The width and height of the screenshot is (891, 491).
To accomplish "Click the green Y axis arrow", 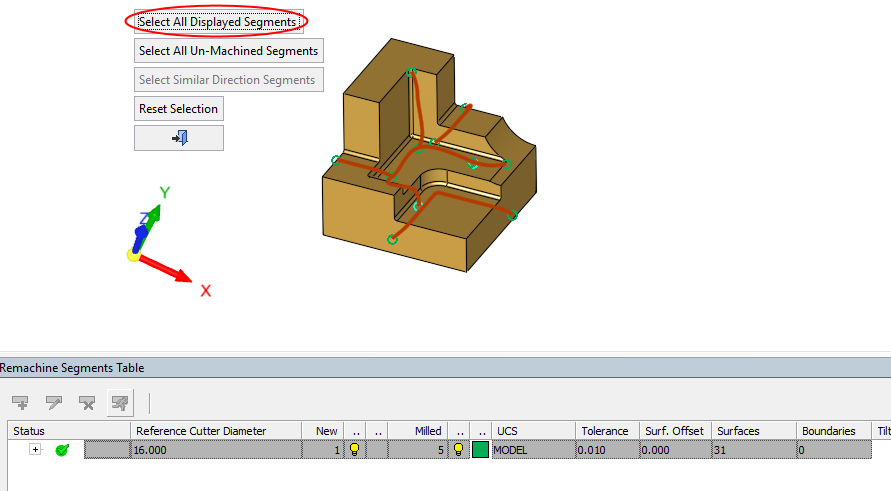I will point(157,212).
